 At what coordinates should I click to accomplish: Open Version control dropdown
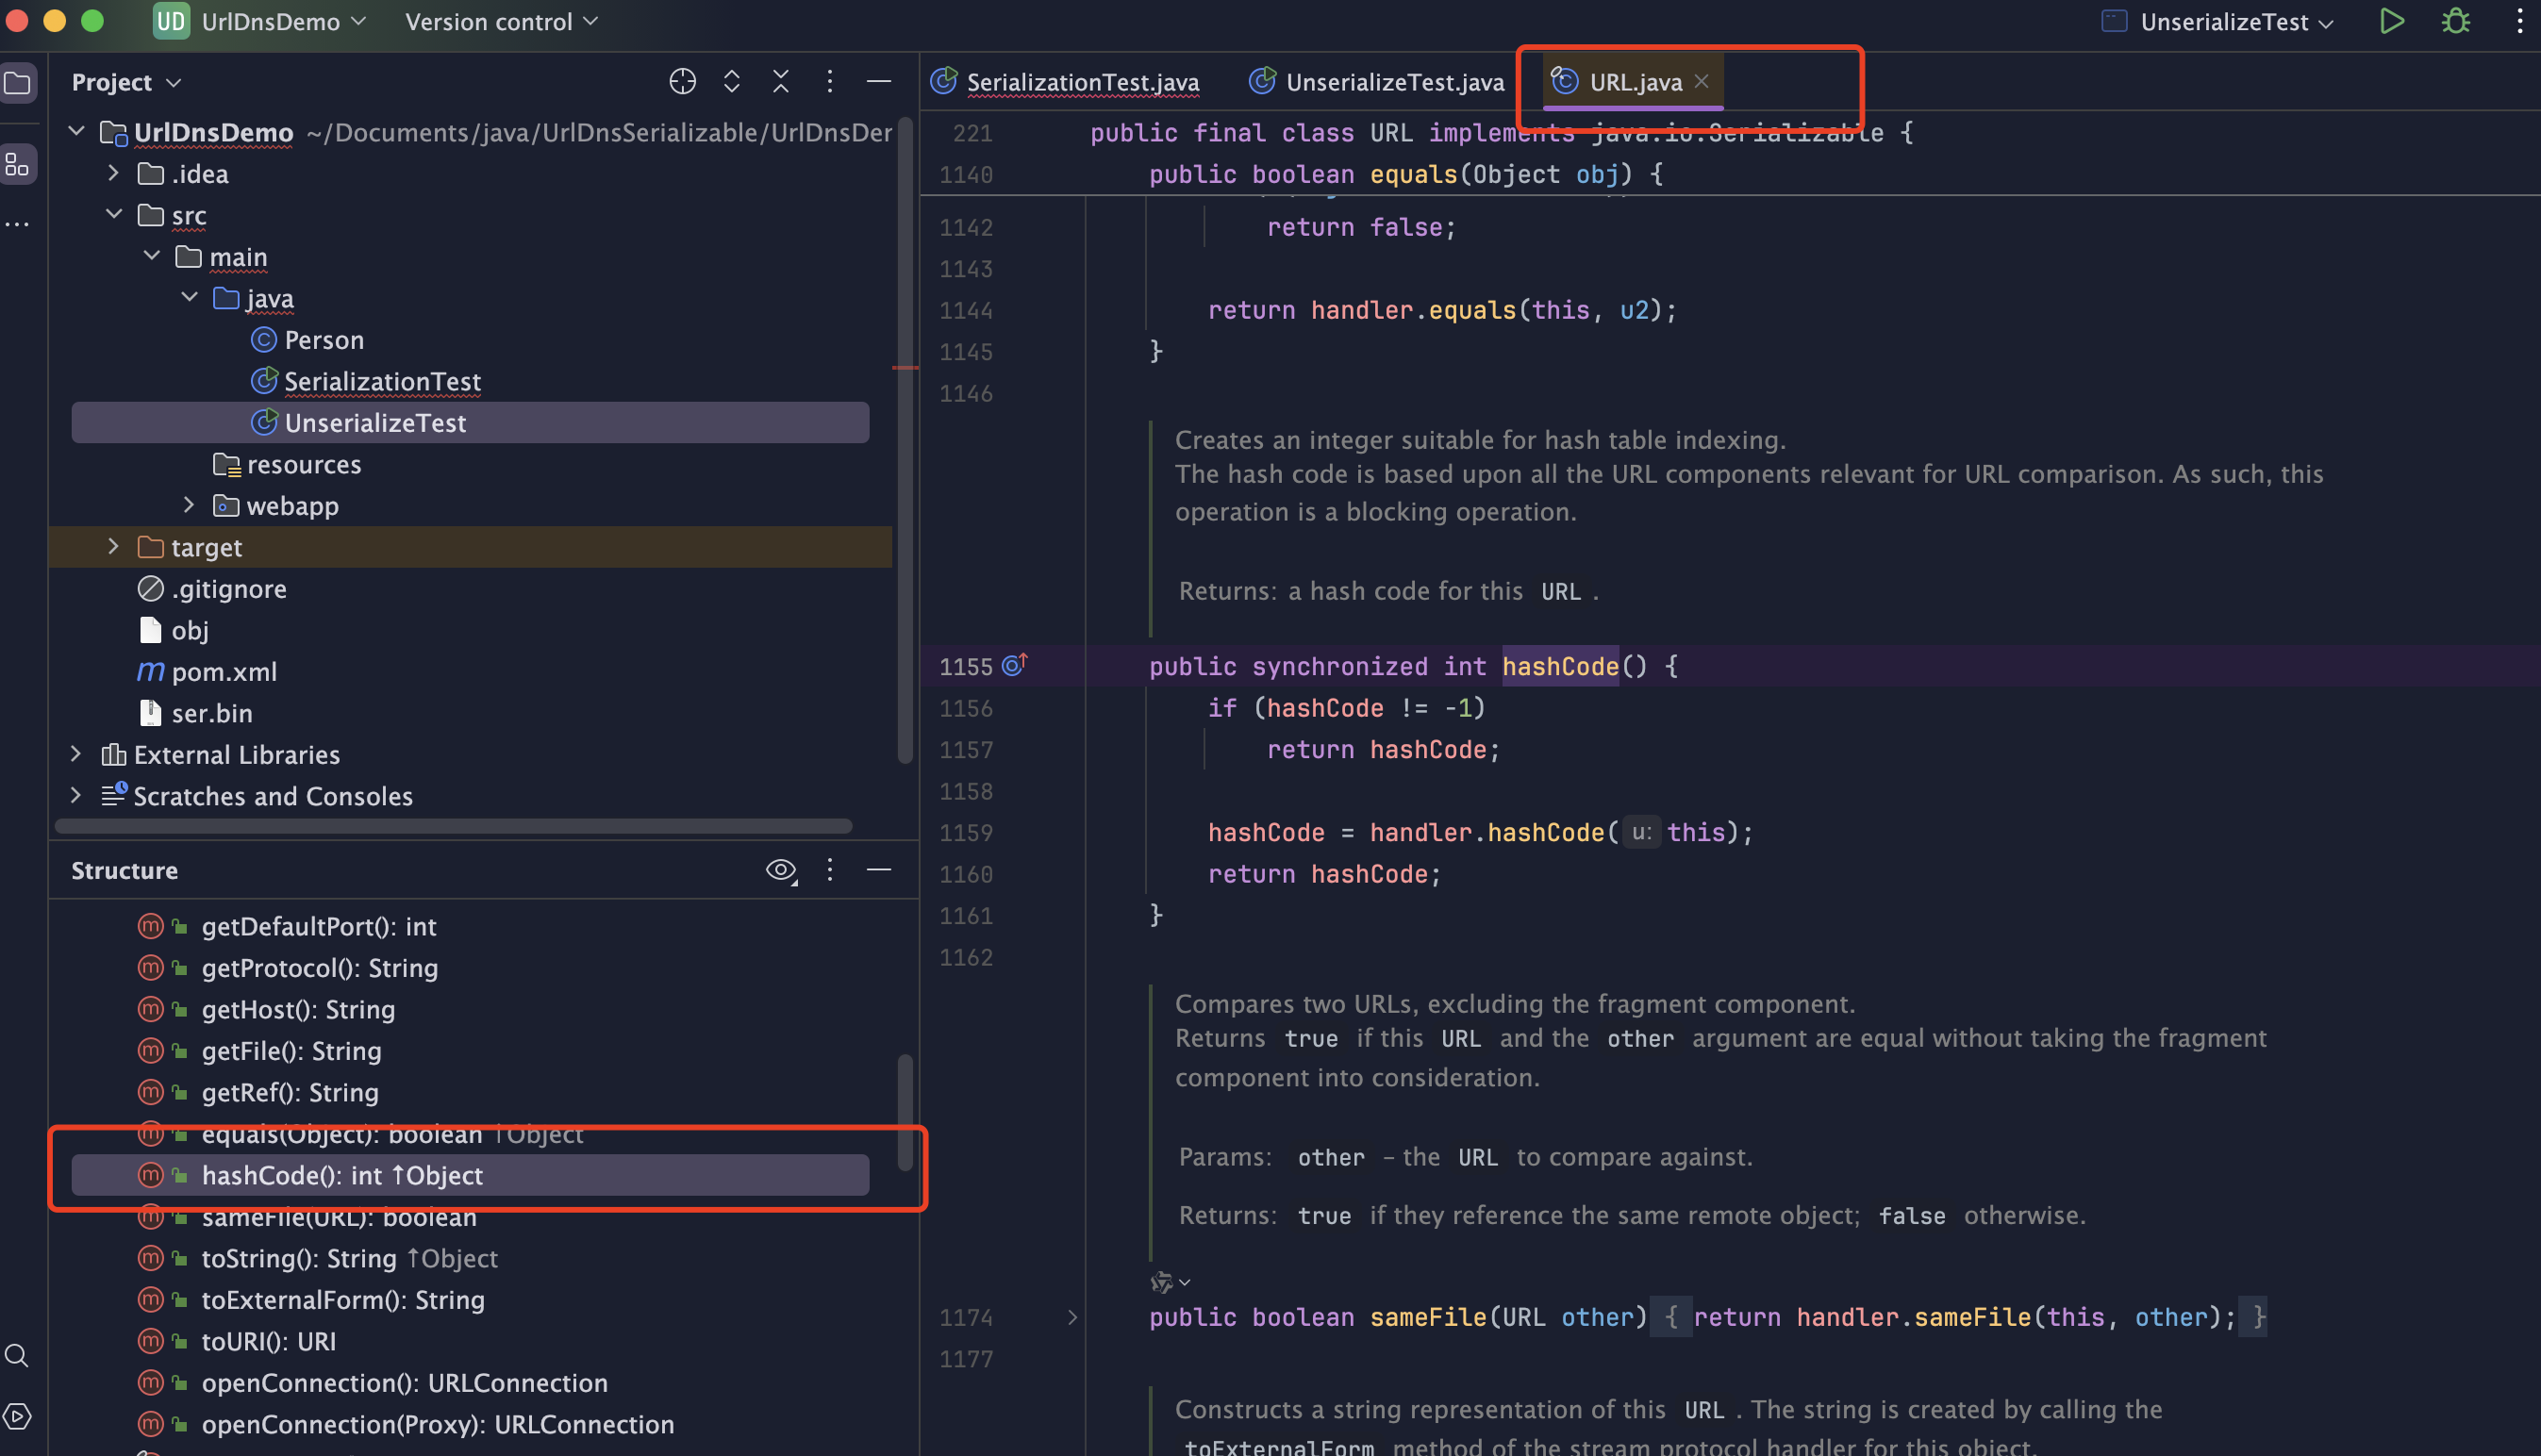tap(501, 22)
